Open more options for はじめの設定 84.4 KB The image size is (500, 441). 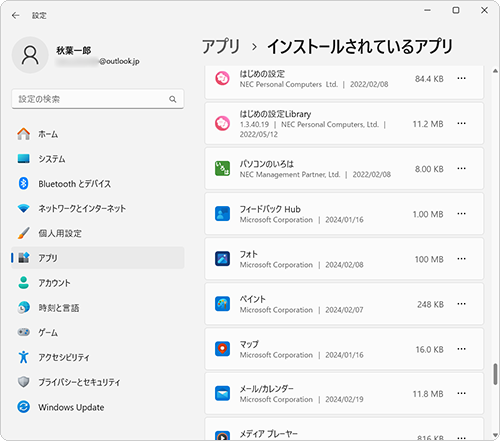point(462,78)
